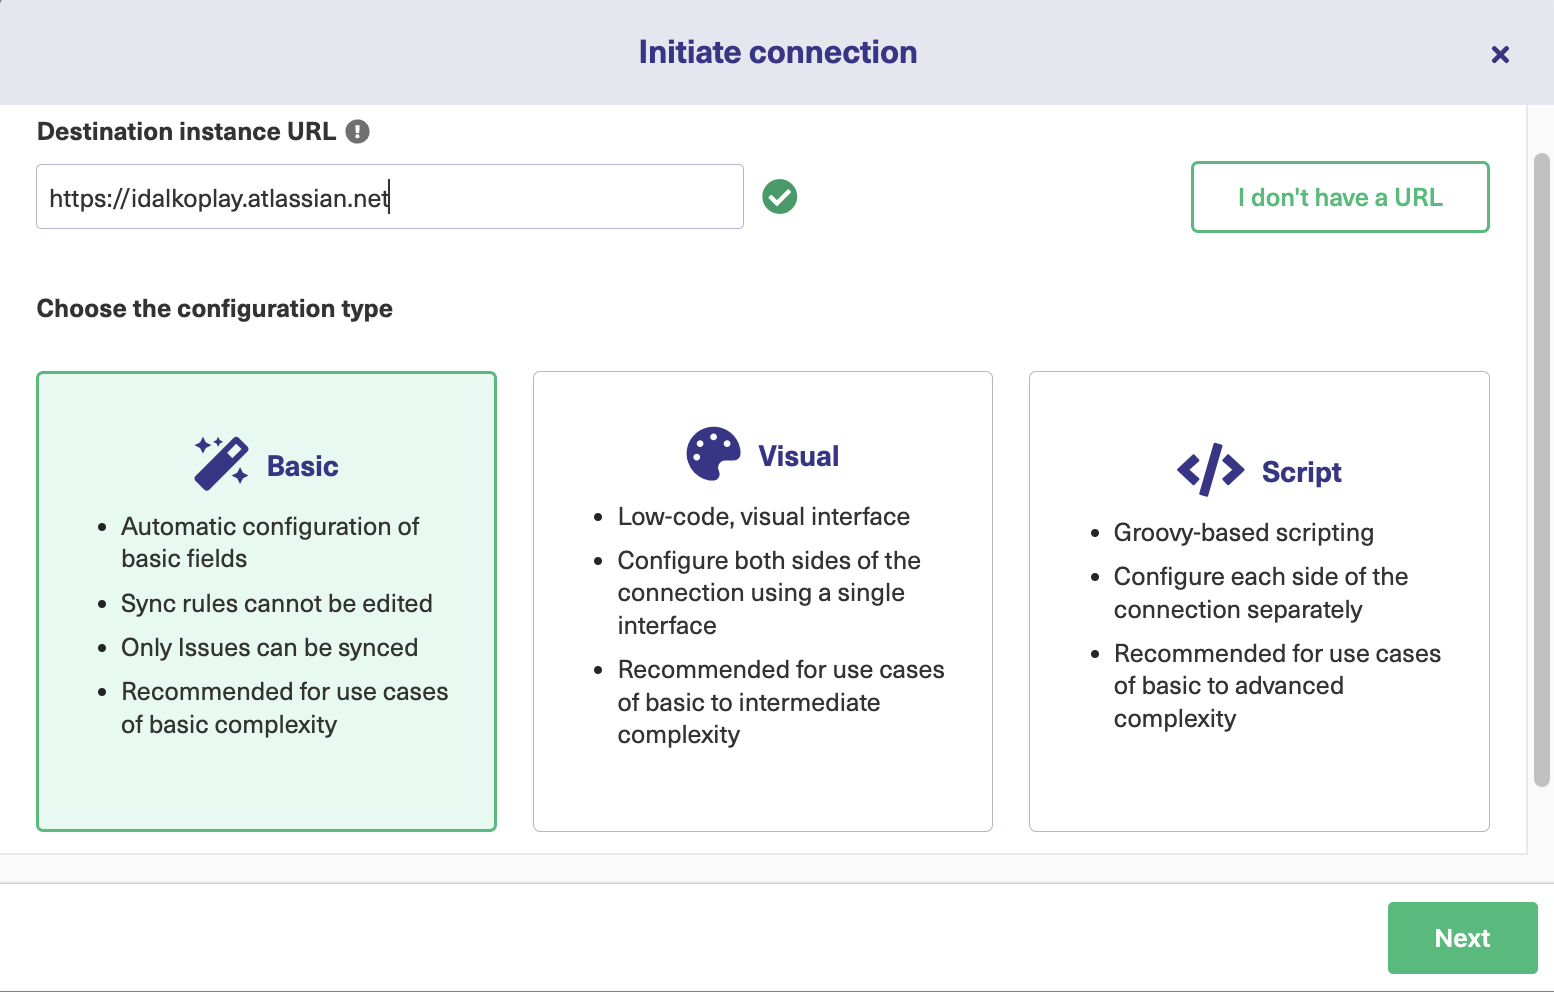Viewport: 1554px width, 992px height.
Task: Close the Initiate connection dialog
Action: pyautogui.click(x=1500, y=55)
